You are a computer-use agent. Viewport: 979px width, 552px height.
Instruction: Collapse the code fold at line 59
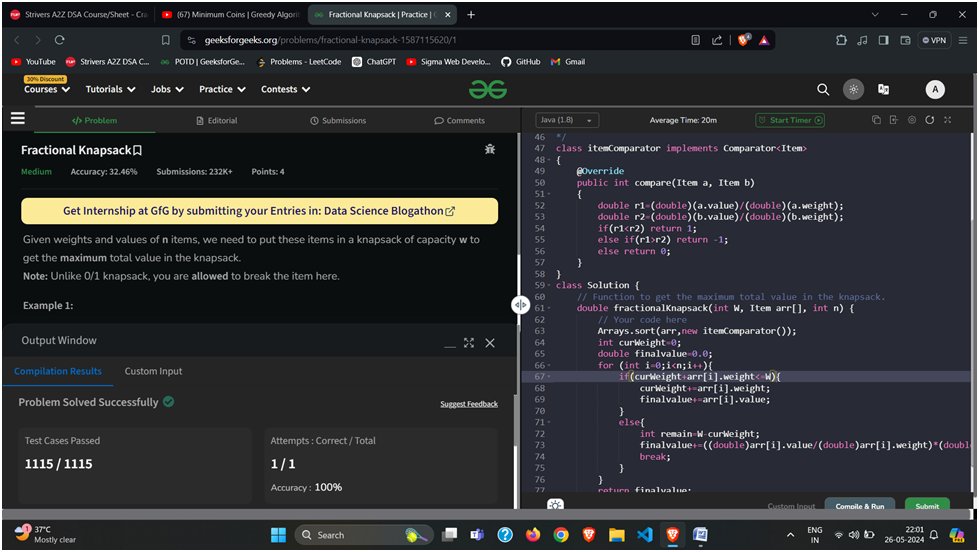[549, 285]
